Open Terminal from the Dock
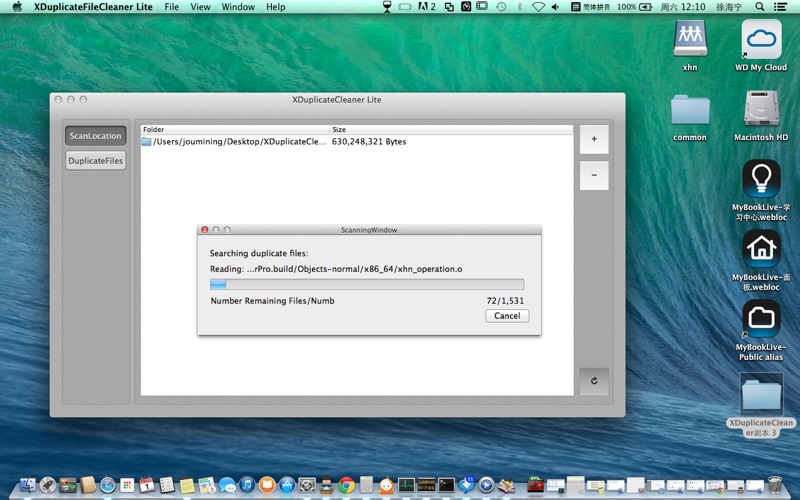 [446, 485]
